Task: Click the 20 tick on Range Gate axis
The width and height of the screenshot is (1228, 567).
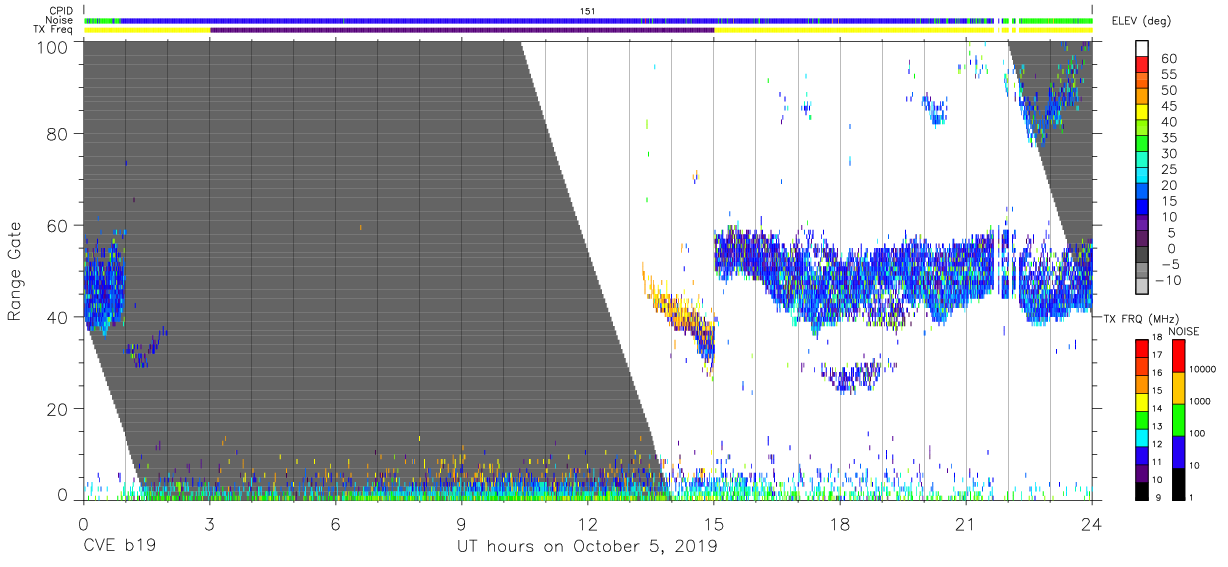Action: pos(56,409)
